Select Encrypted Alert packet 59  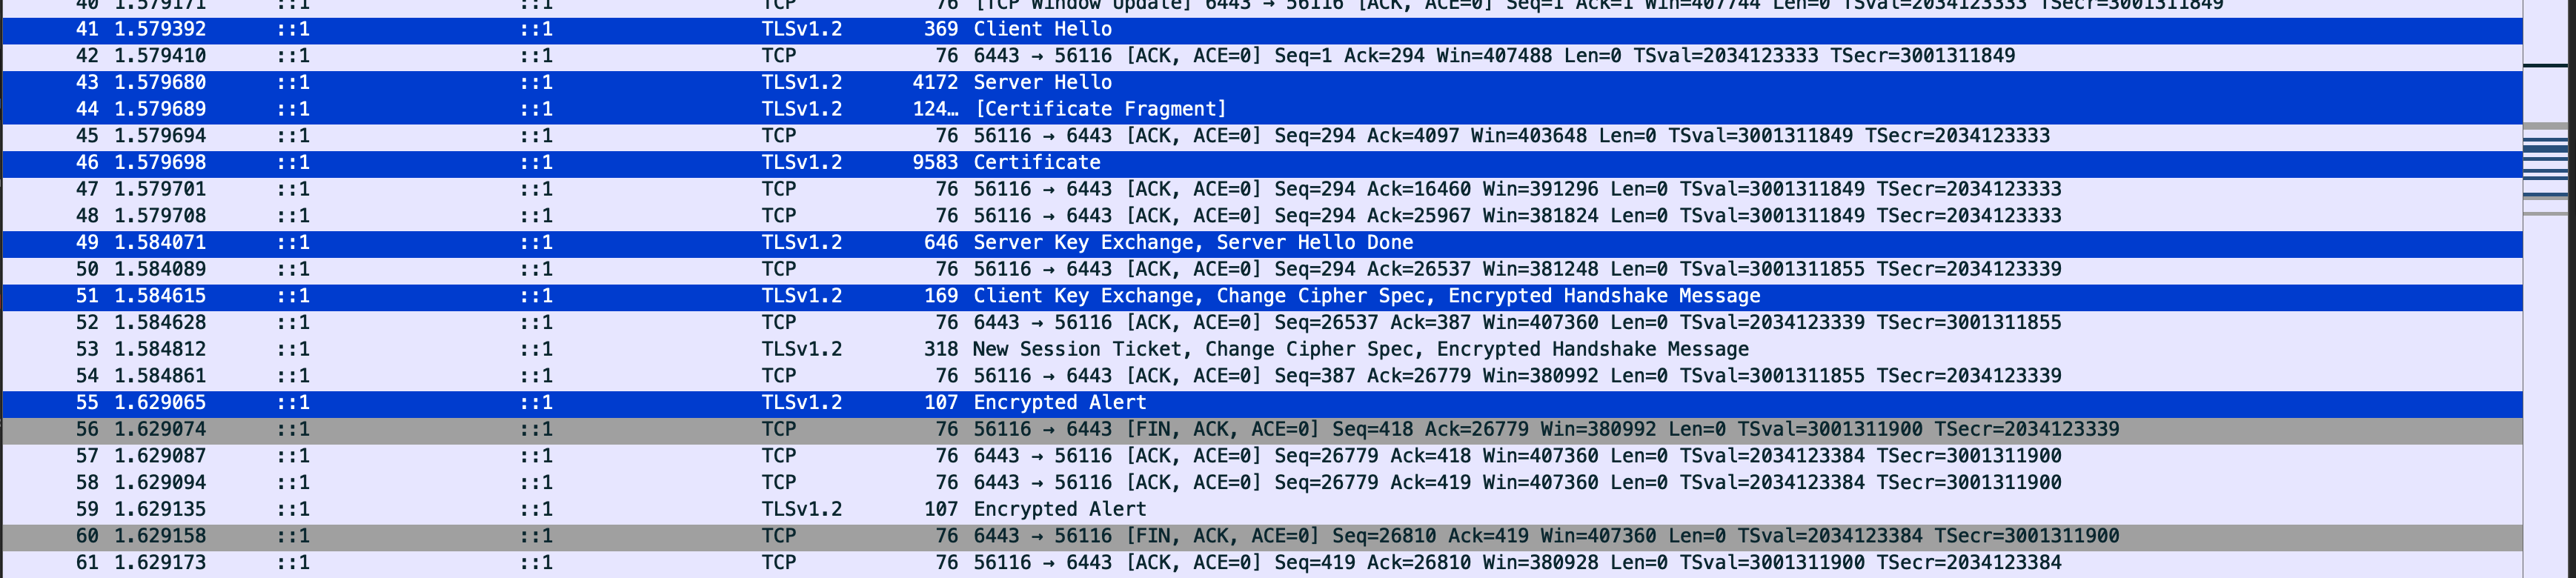[x=1261, y=510]
